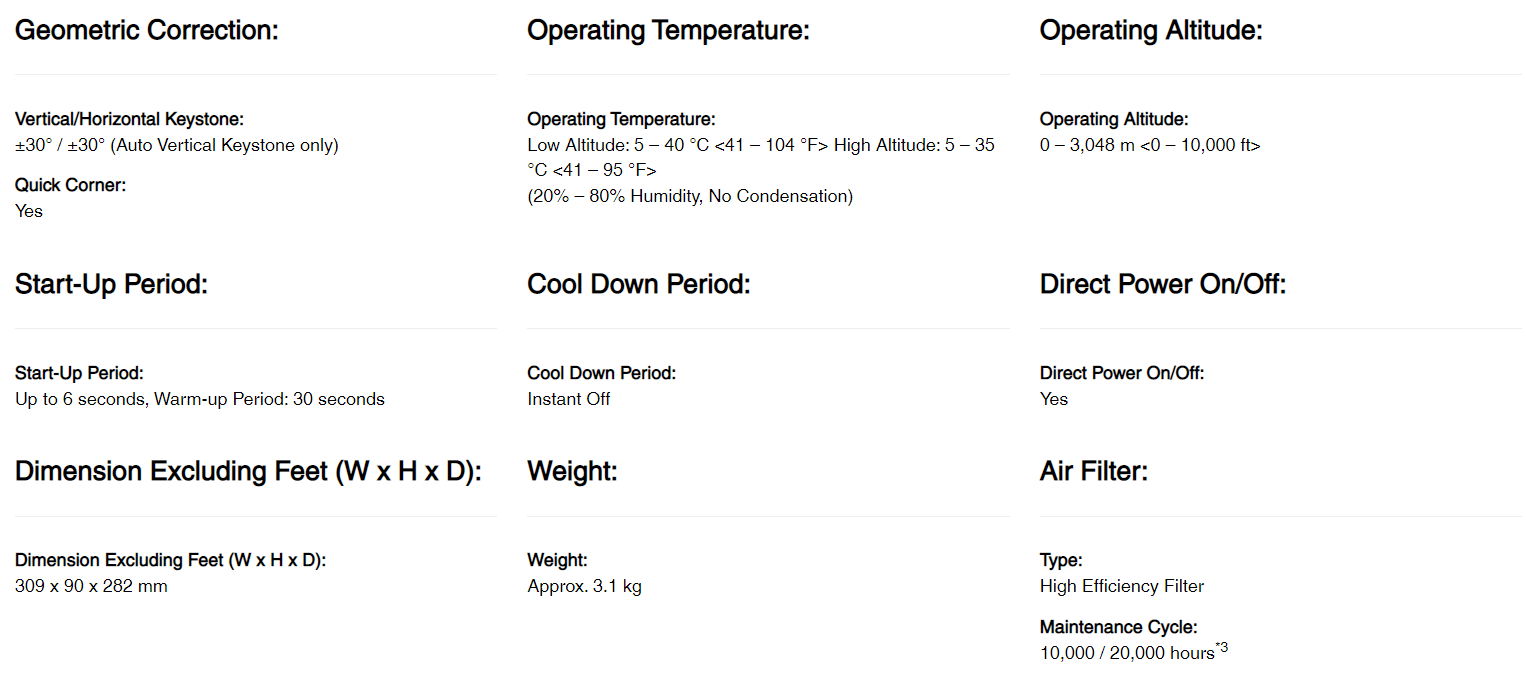Click the large "Operating Altitude:" section heading
The width and height of the screenshot is (1526, 683).
[x=1151, y=30]
